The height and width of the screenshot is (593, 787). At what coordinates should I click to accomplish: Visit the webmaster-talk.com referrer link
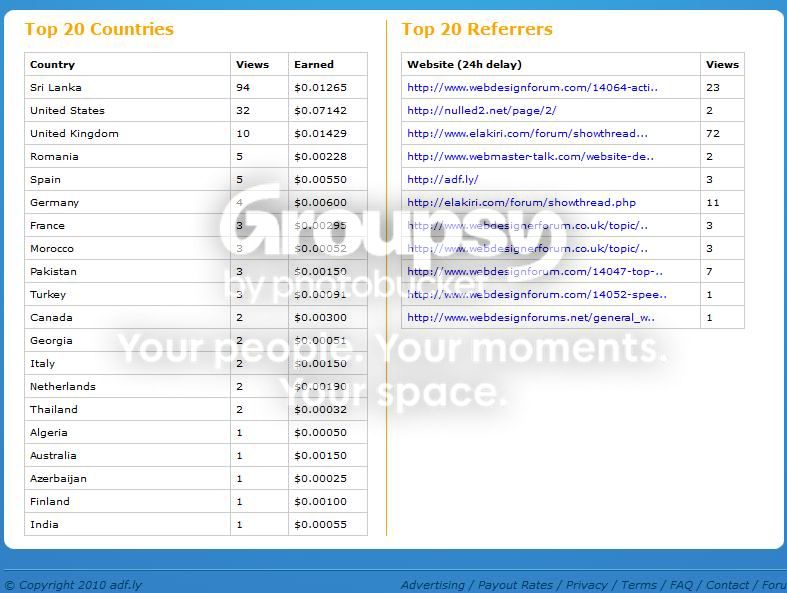point(530,157)
